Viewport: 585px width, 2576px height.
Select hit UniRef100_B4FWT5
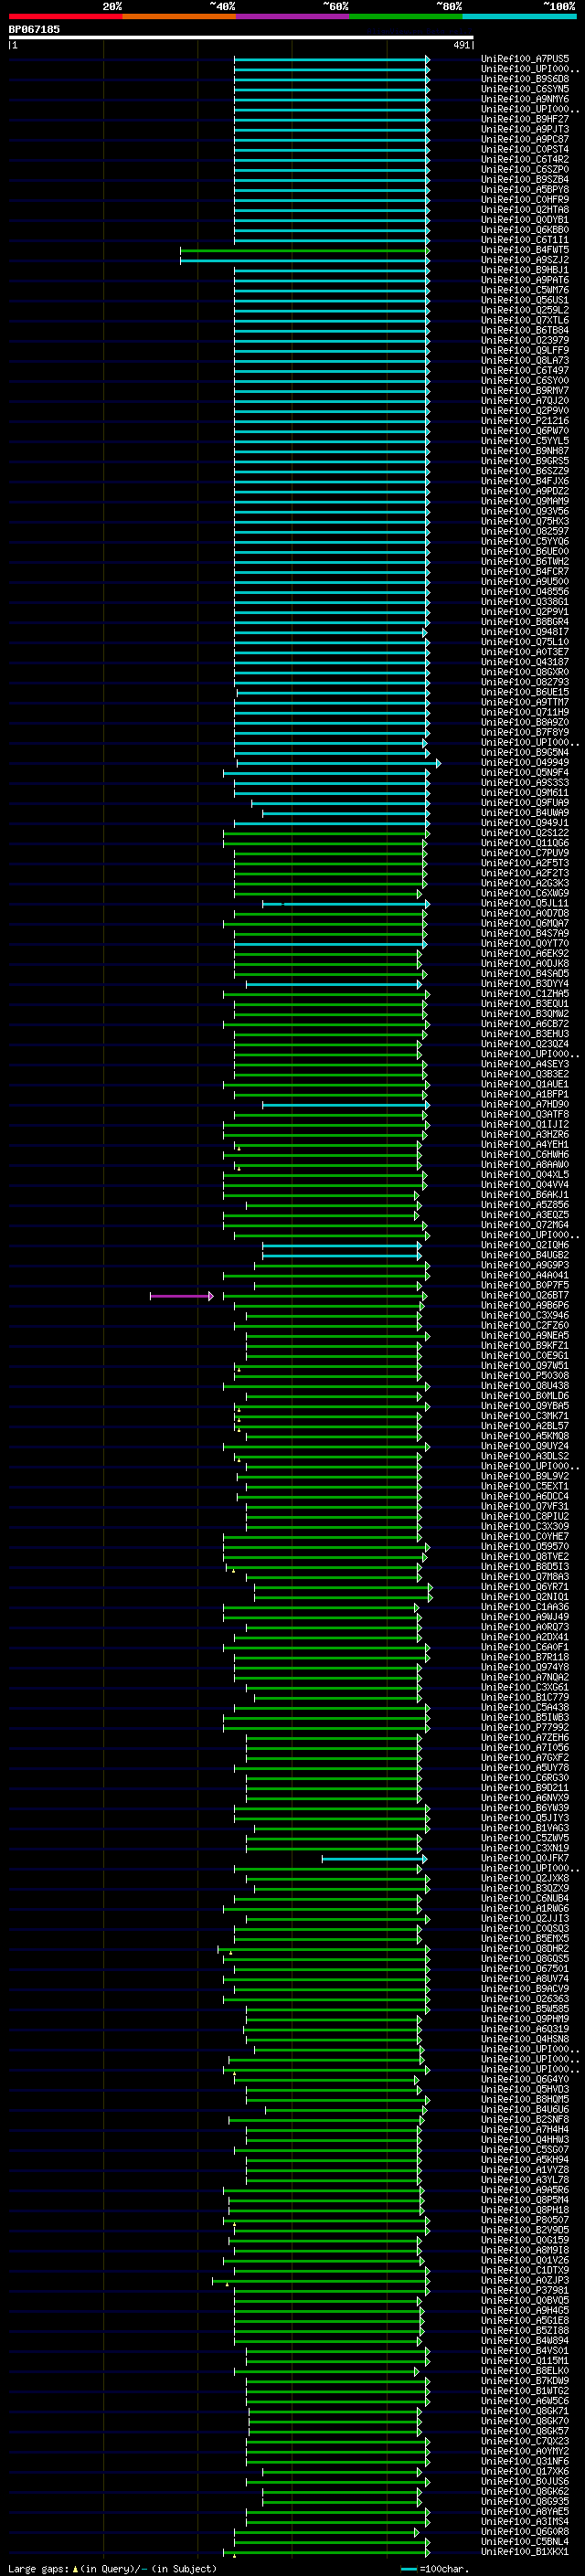pyautogui.click(x=525, y=250)
